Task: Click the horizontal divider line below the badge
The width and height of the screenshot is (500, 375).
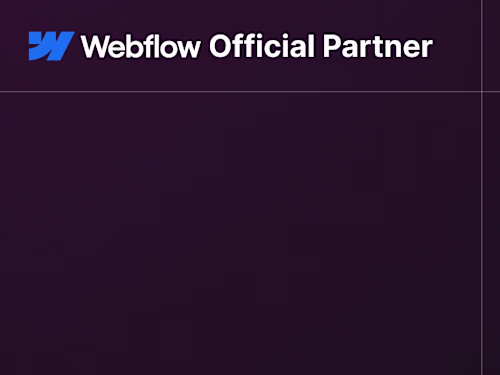Action: [x=241, y=91]
